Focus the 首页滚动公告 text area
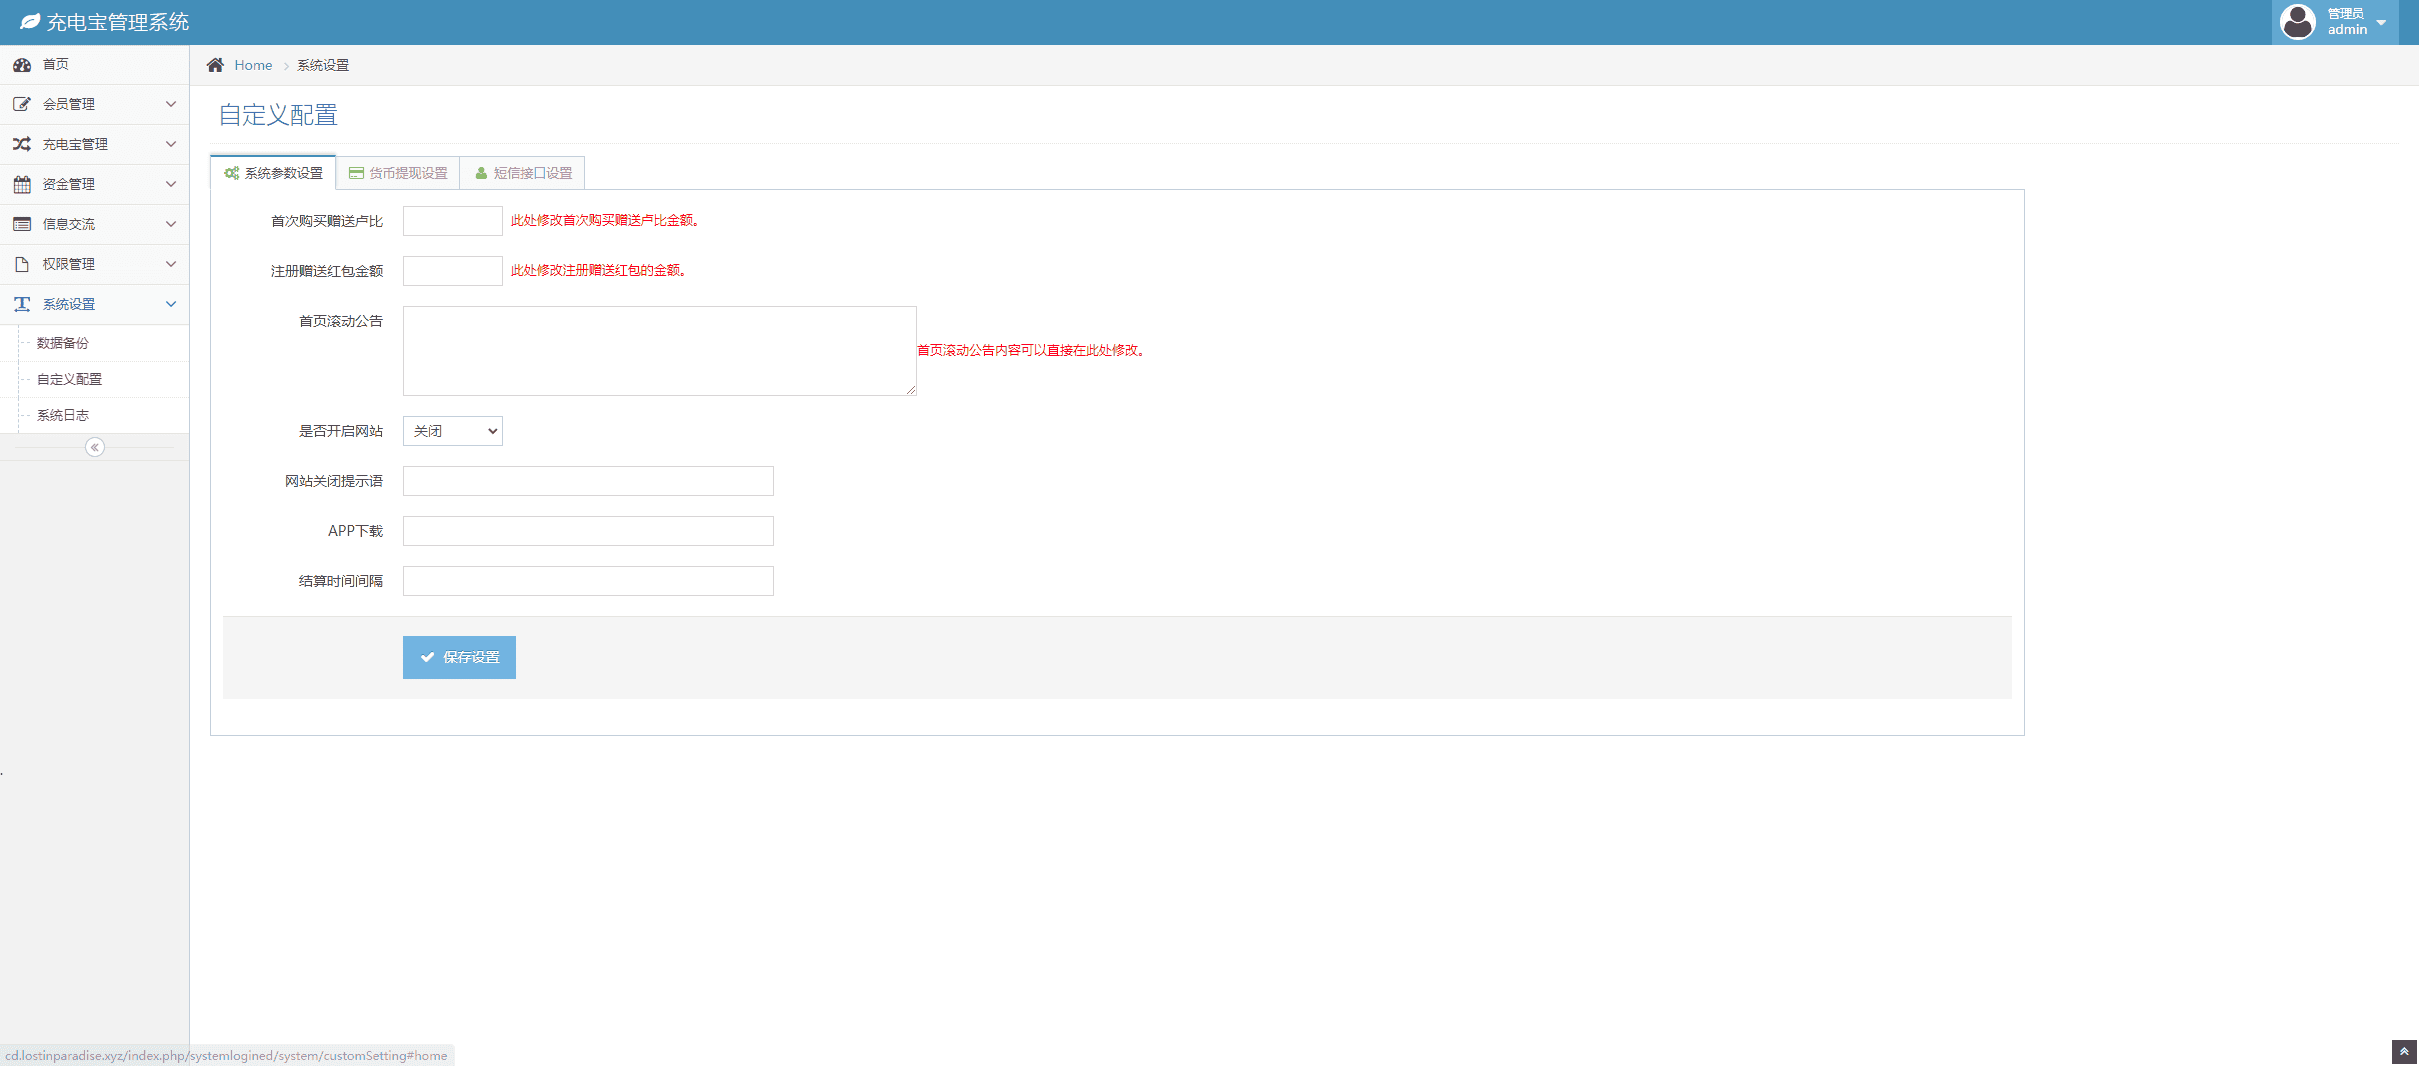This screenshot has width=2419, height=1066. pyautogui.click(x=659, y=350)
